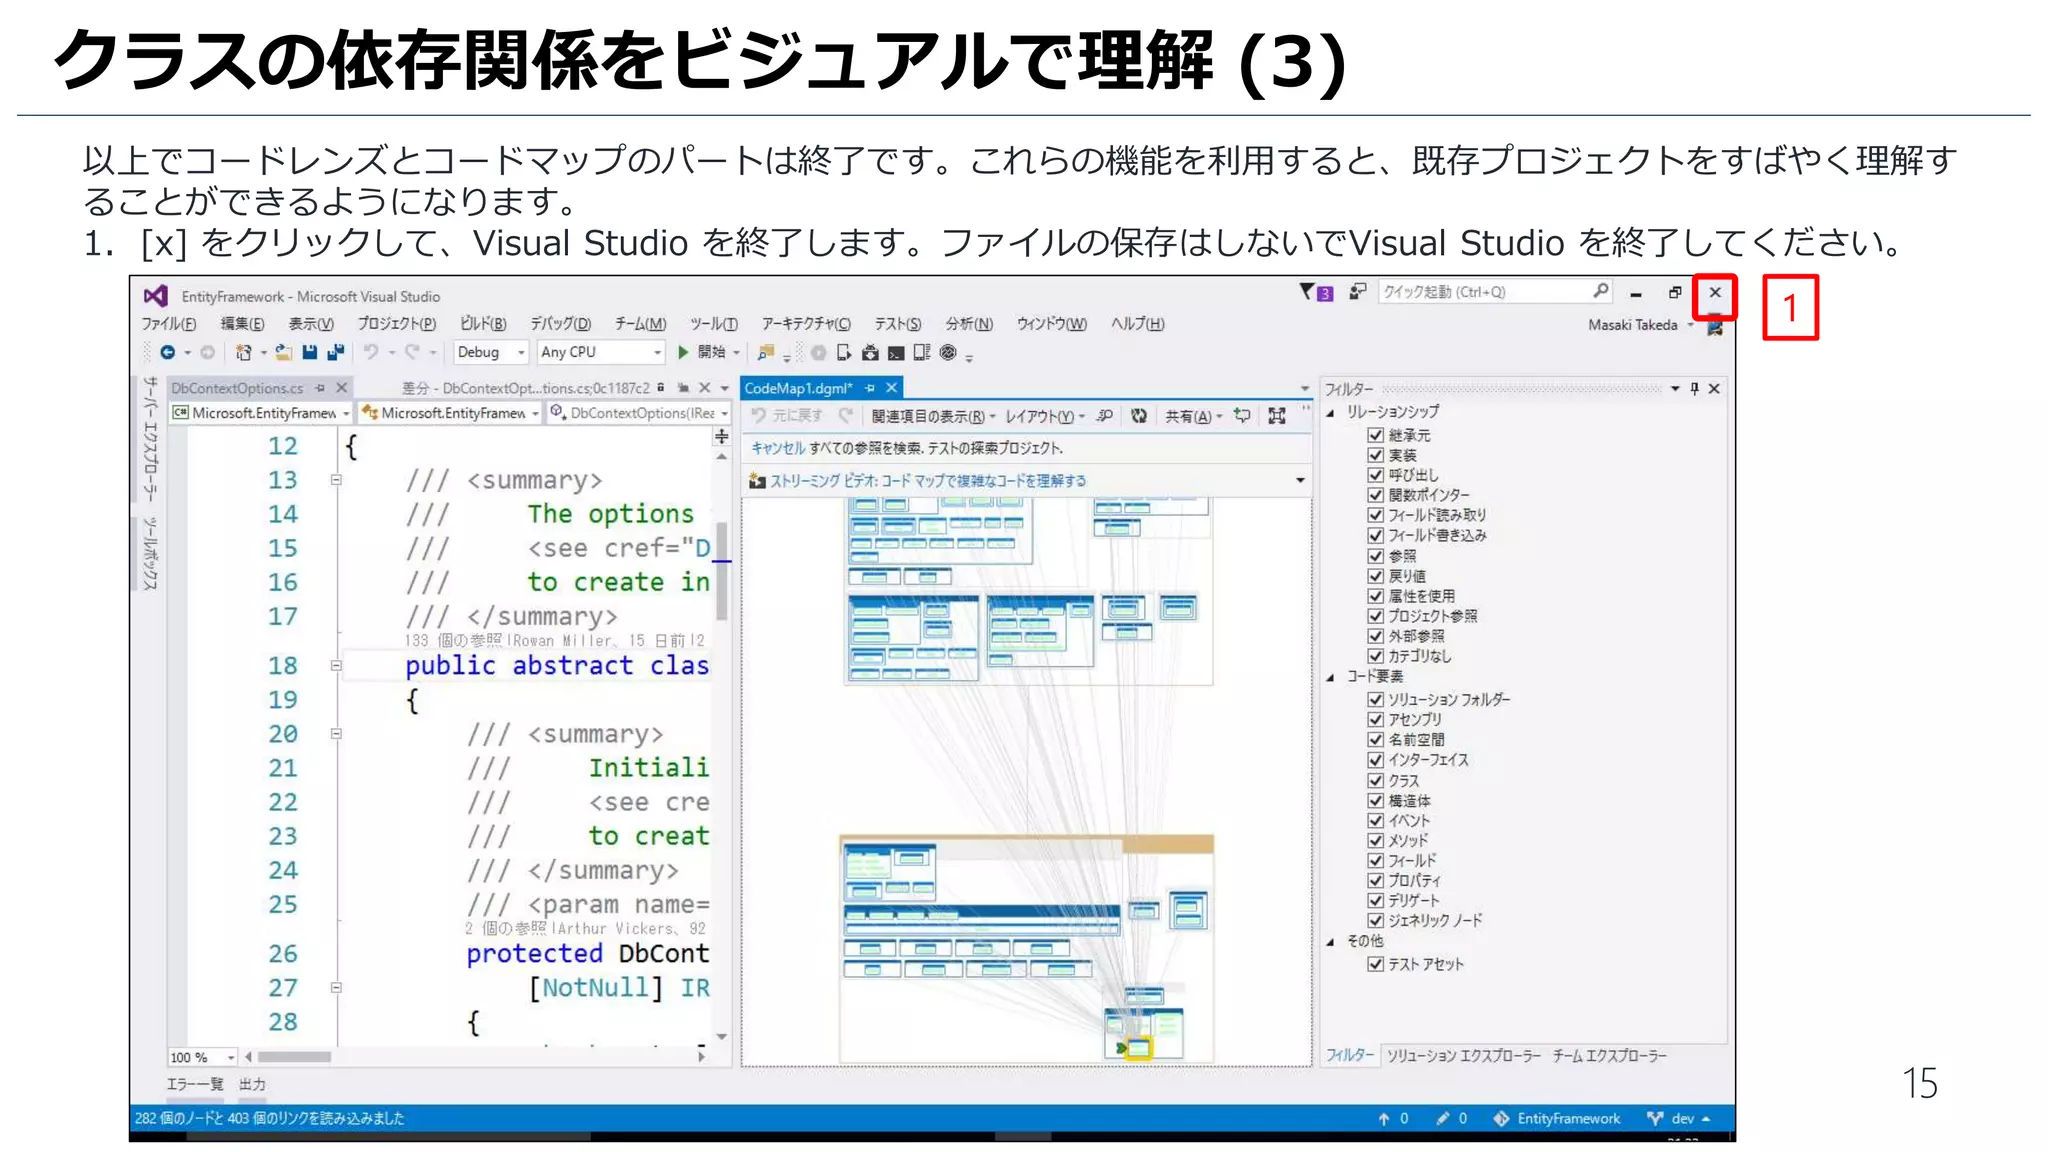Viewport: 2048px width, 1152px height.
Task: Click the green Start debugging play icon
Action: click(683, 352)
